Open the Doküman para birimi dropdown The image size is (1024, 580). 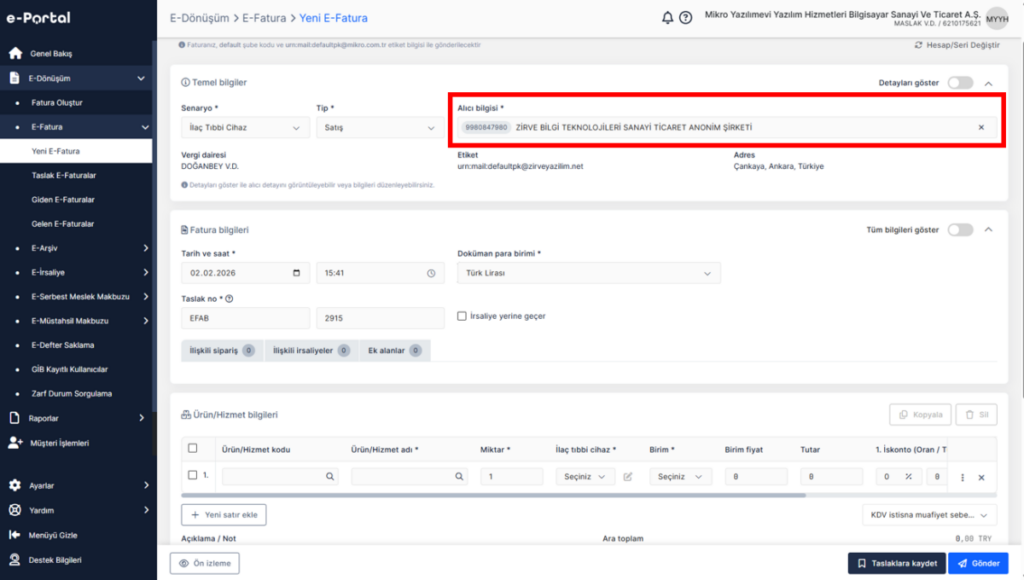tap(589, 273)
